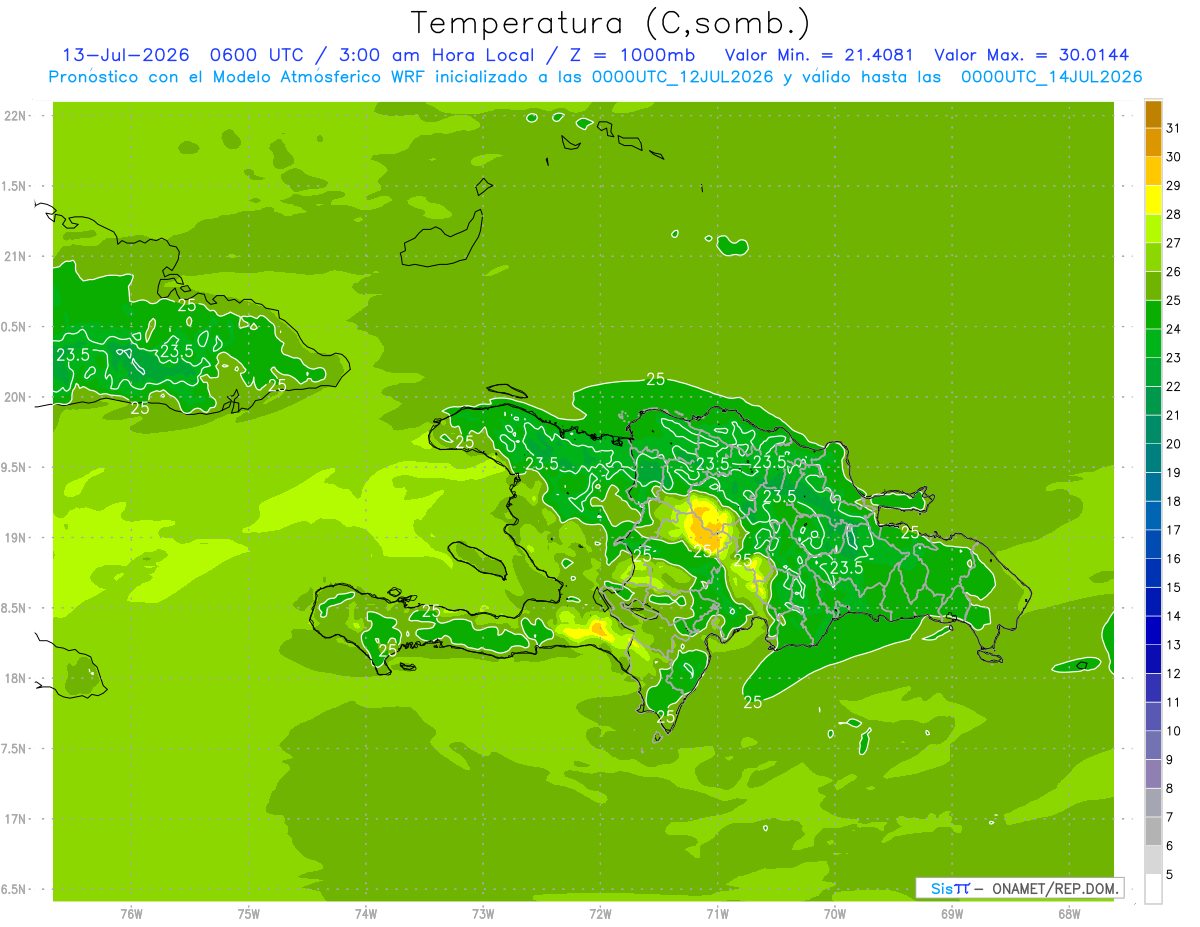Screen dimensions: 1200x927
Task: Pick the color bar segment between 30 and 31
Action: pos(1153,143)
